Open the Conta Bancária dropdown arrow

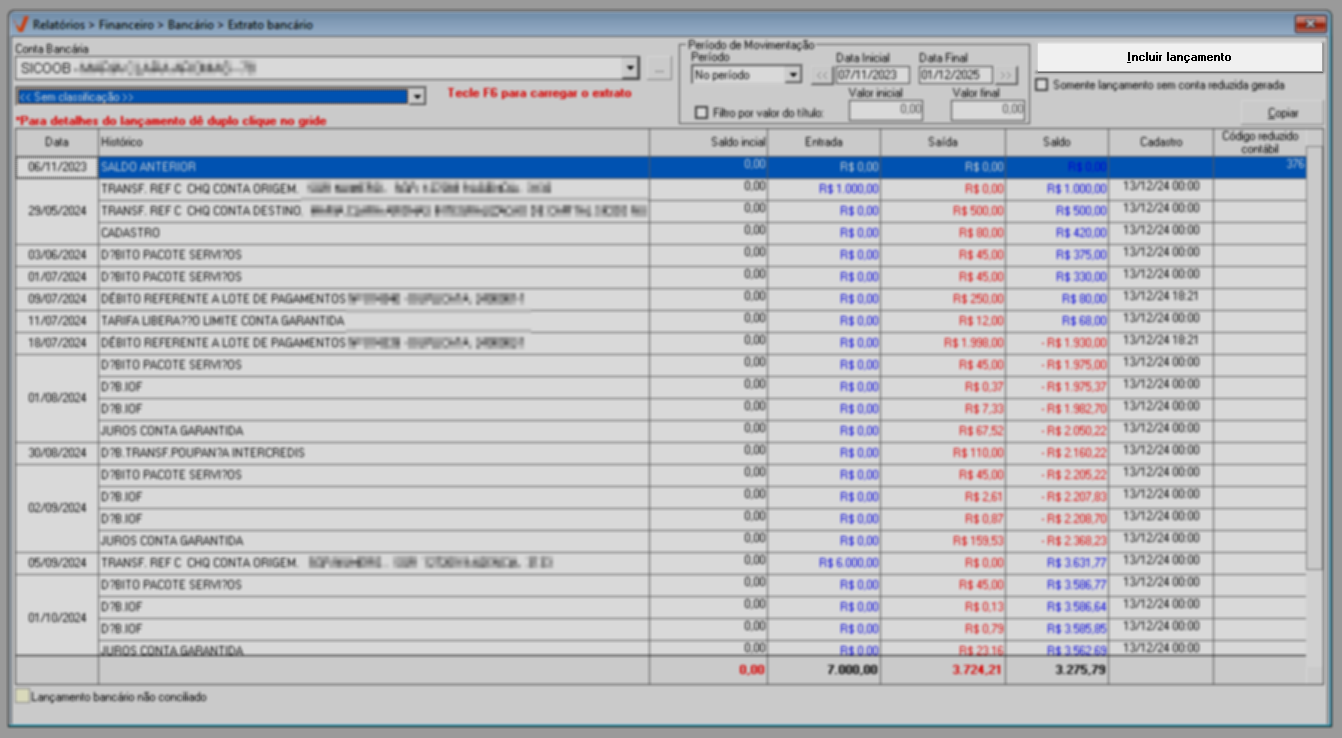click(630, 69)
